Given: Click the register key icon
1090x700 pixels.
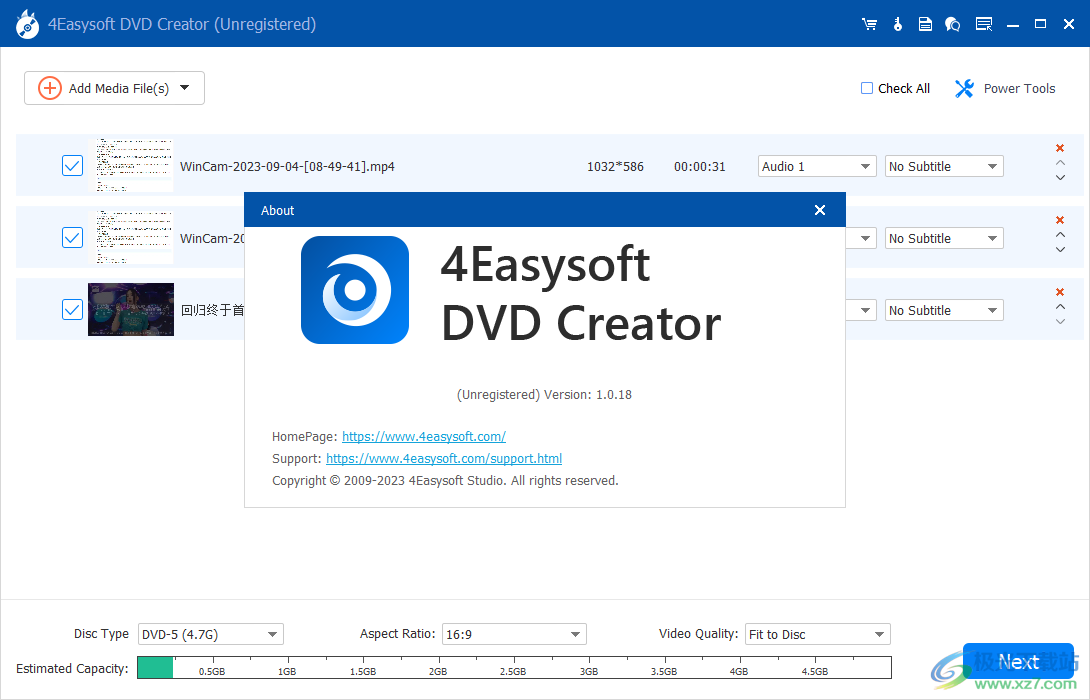Looking at the screenshot, I should (897, 23).
